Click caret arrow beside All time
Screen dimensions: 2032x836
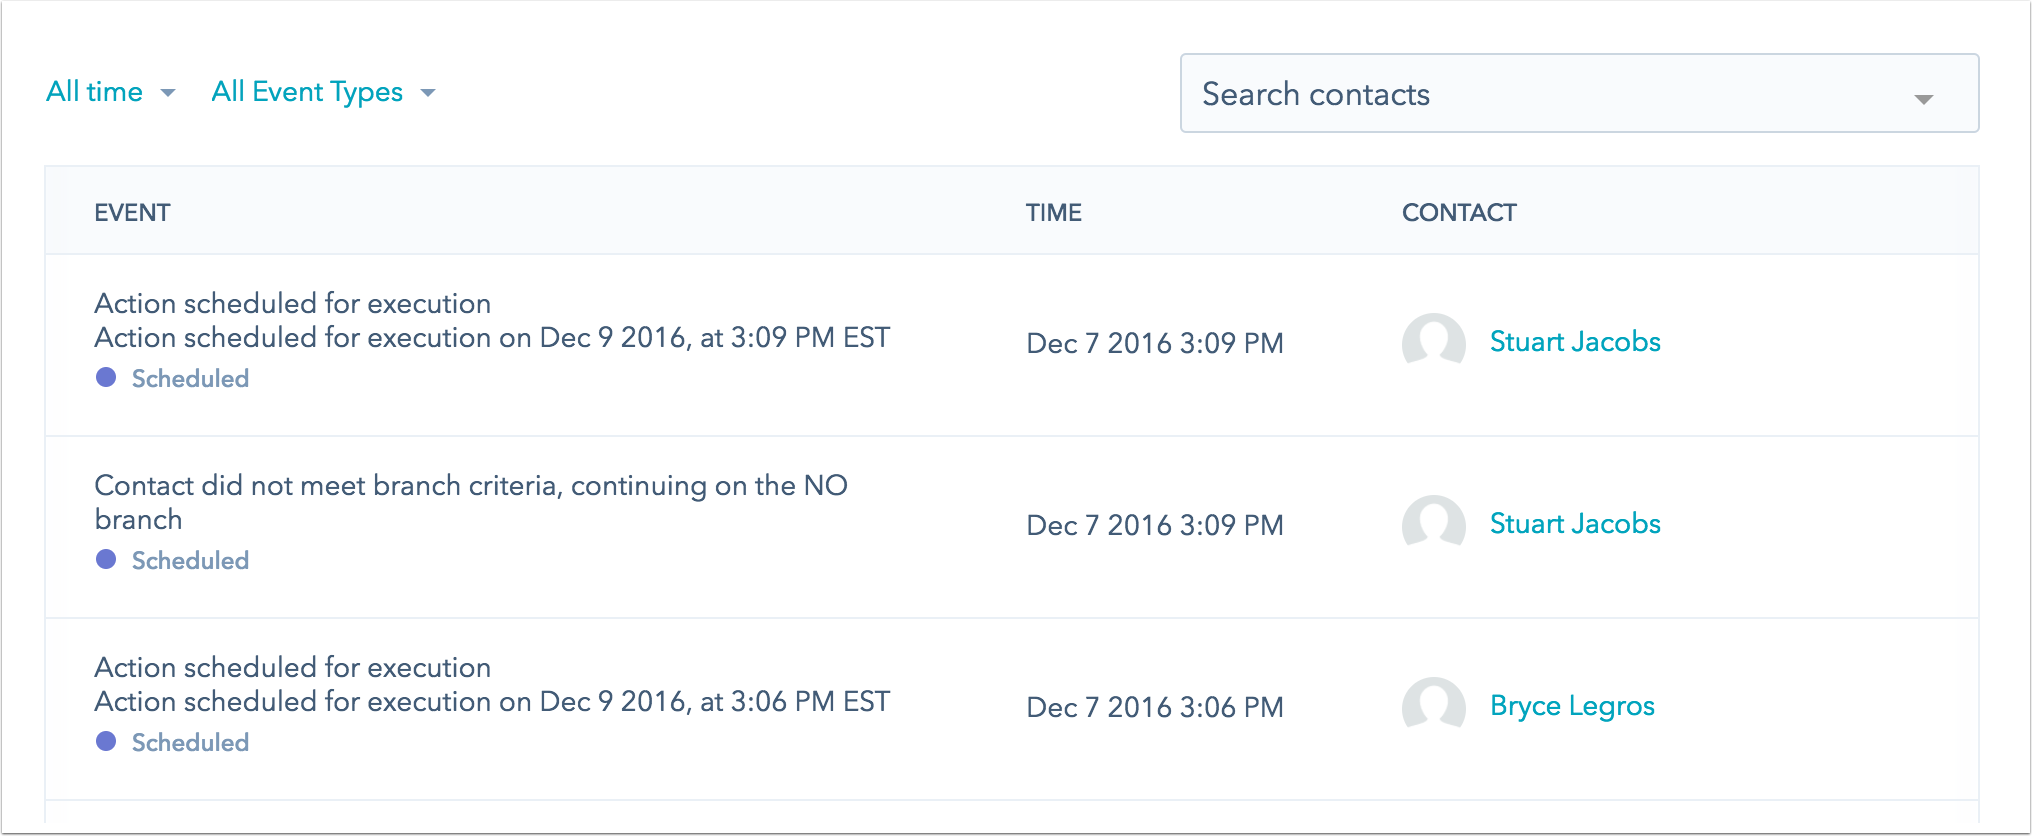coord(168,93)
